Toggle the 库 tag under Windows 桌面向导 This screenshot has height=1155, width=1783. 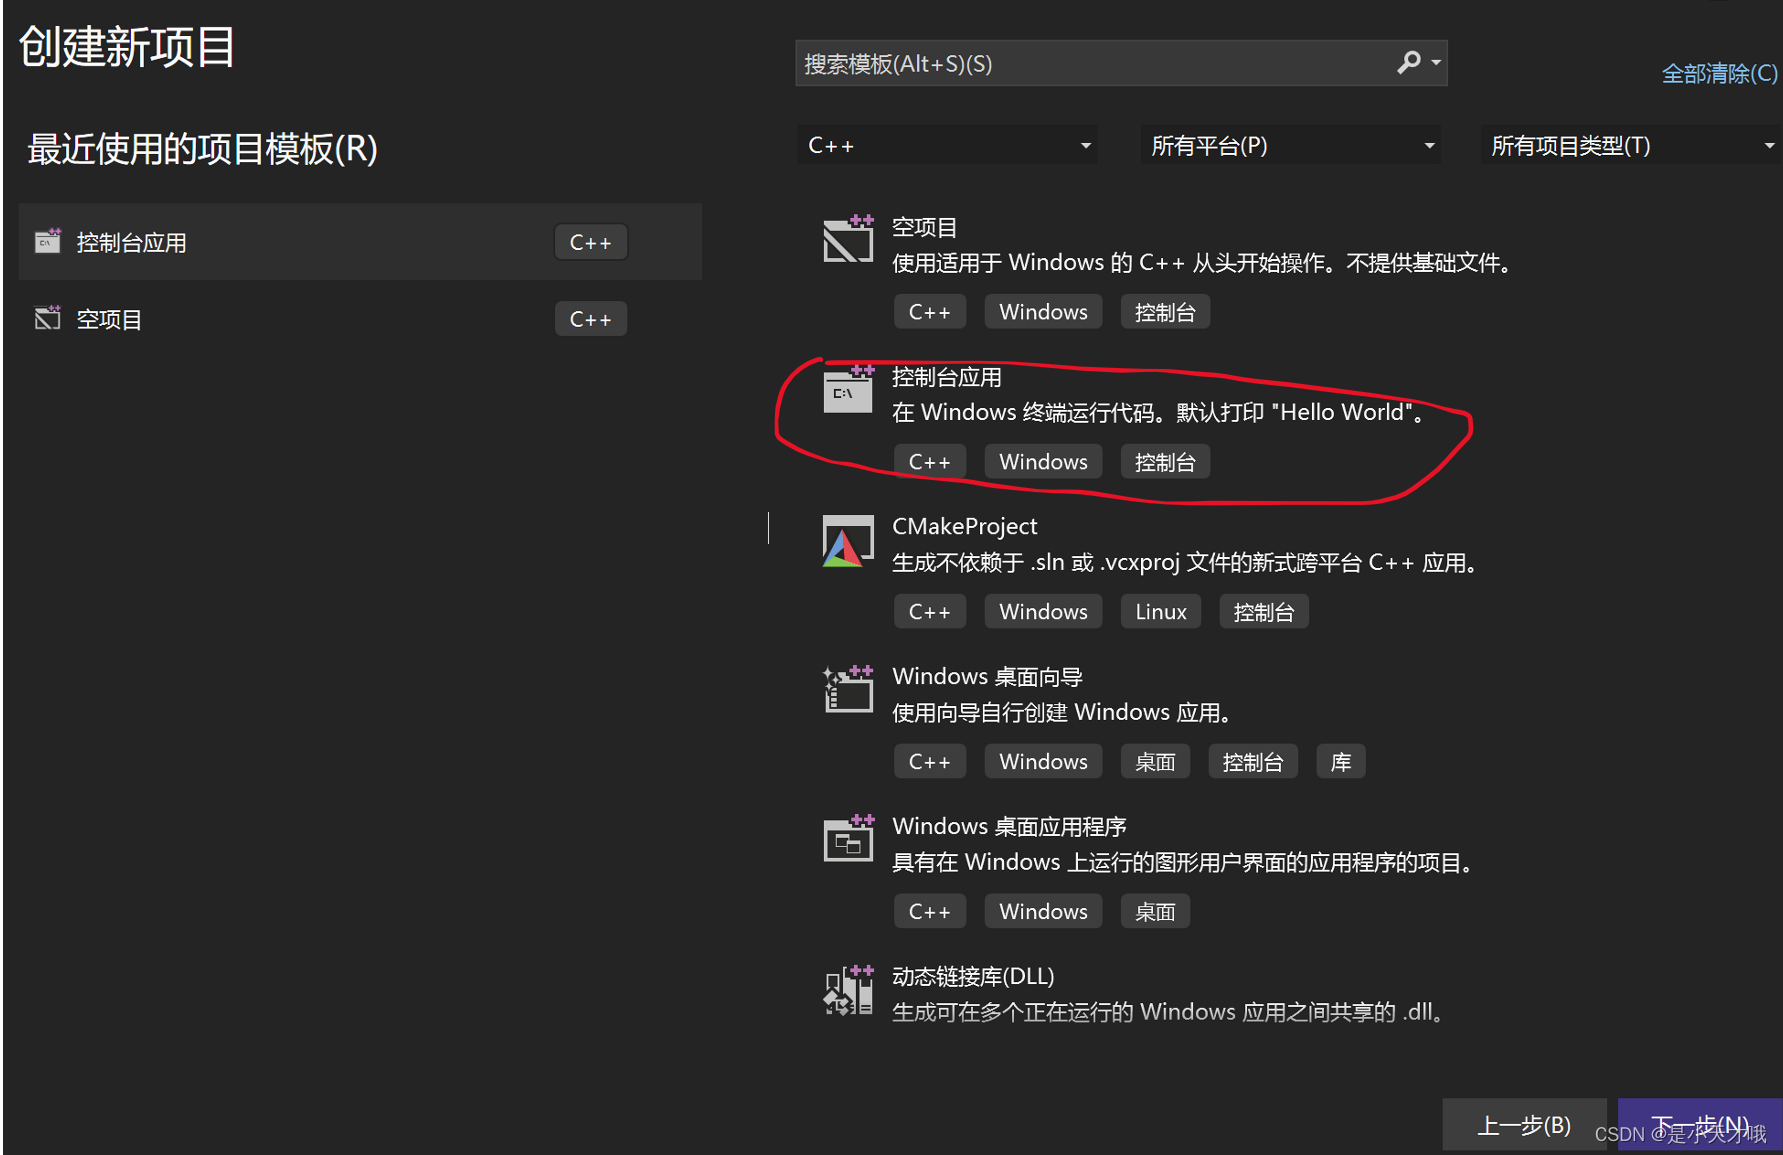1340,761
